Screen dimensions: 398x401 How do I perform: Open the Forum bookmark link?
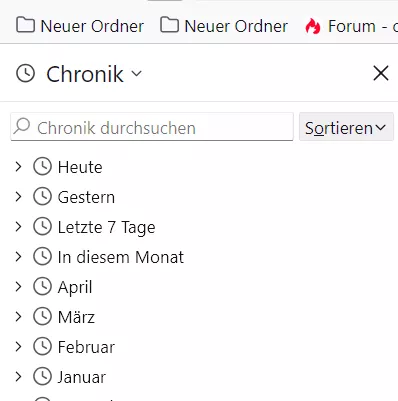[351, 26]
